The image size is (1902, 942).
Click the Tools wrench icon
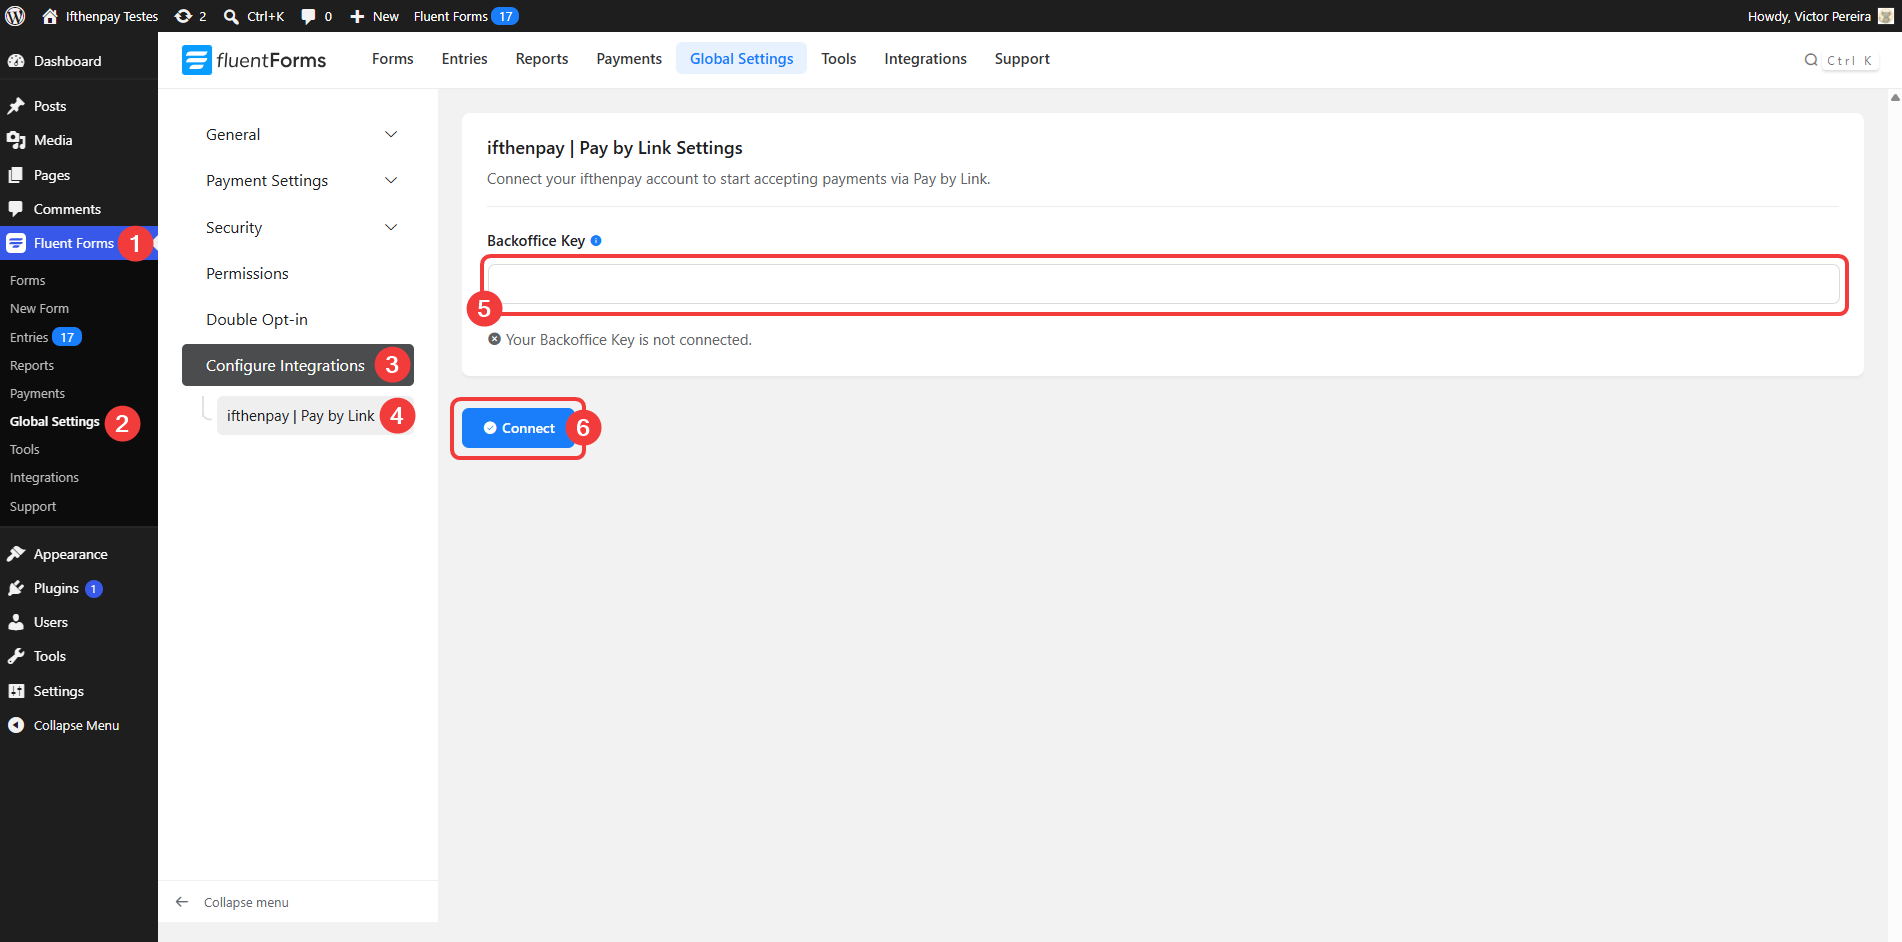point(16,656)
